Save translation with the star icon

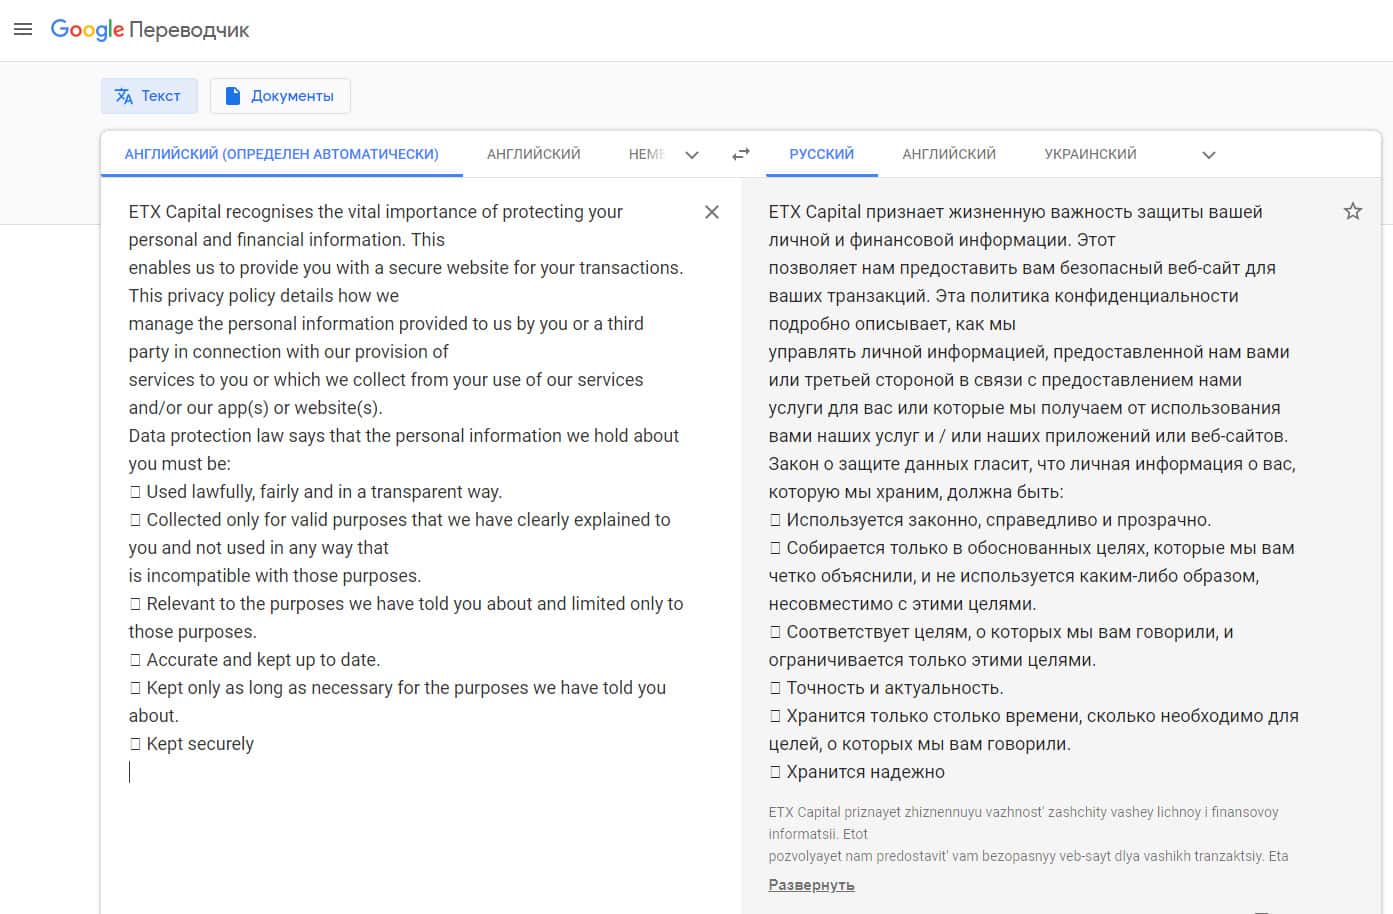1353,211
